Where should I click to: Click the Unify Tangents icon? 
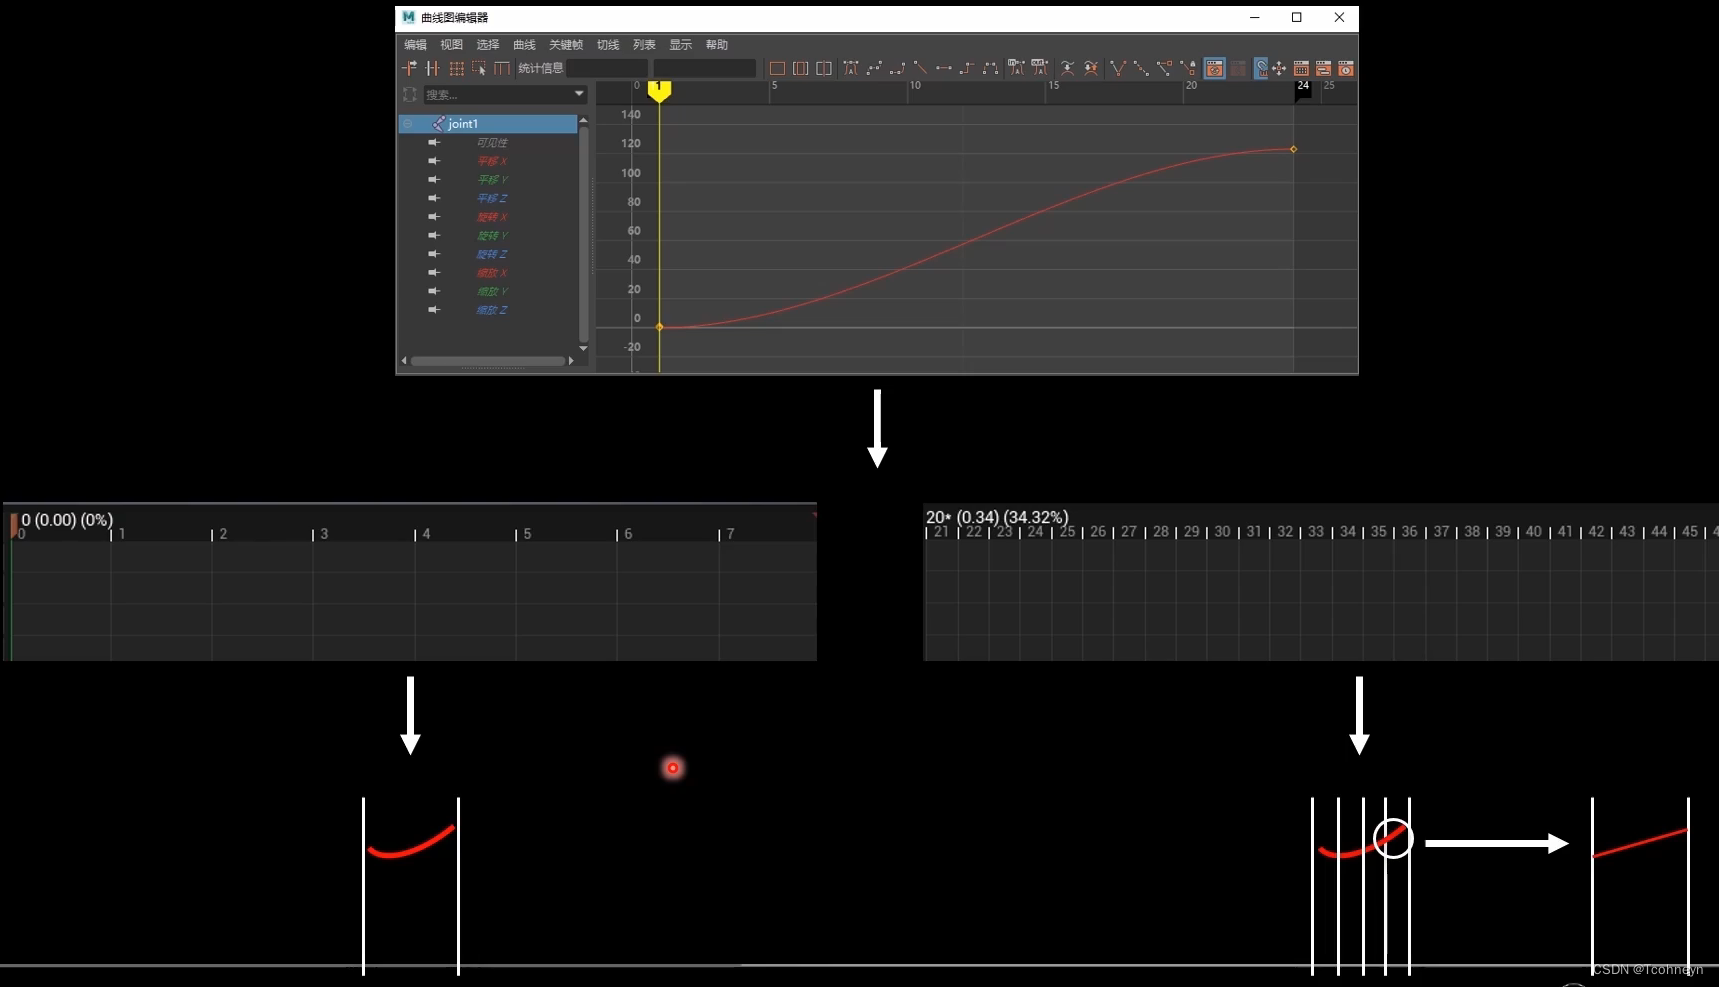pos(1141,68)
